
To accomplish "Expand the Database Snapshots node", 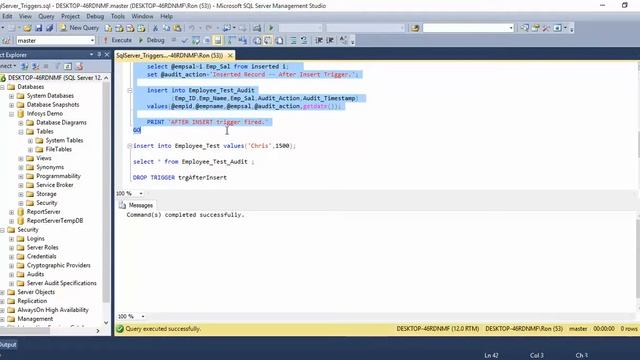I will [x=11, y=105].
